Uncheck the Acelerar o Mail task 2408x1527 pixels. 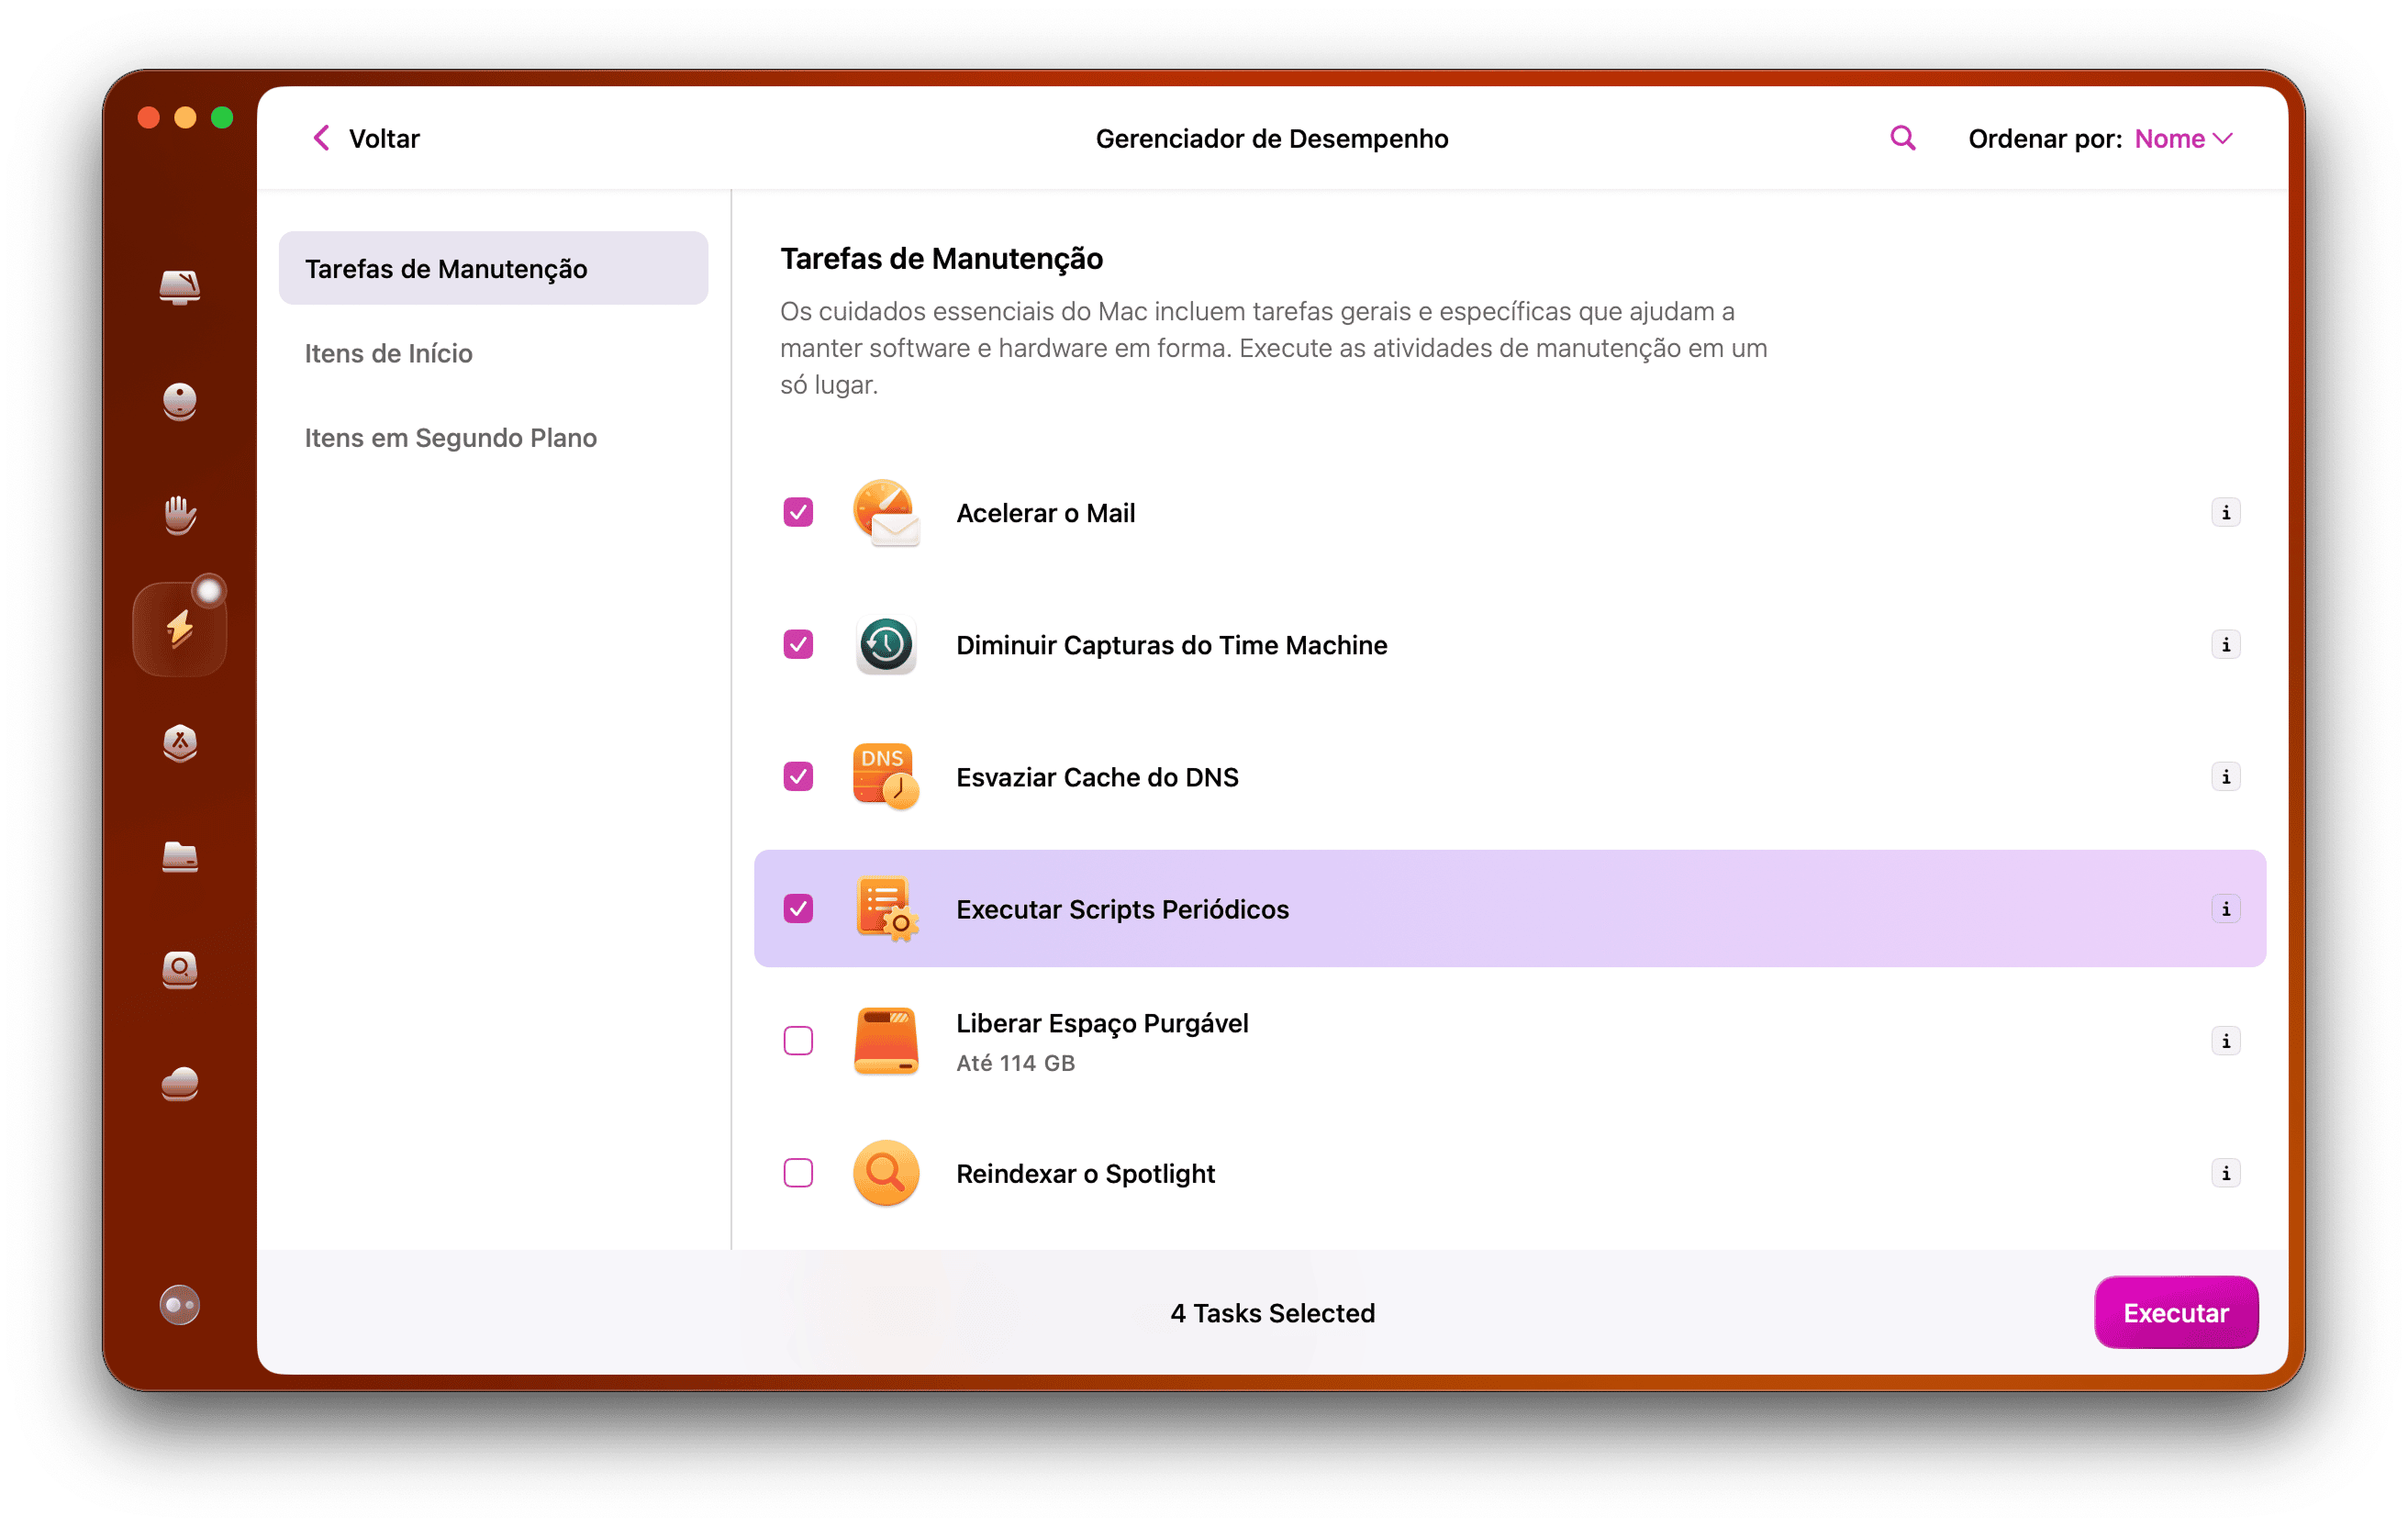click(798, 512)
